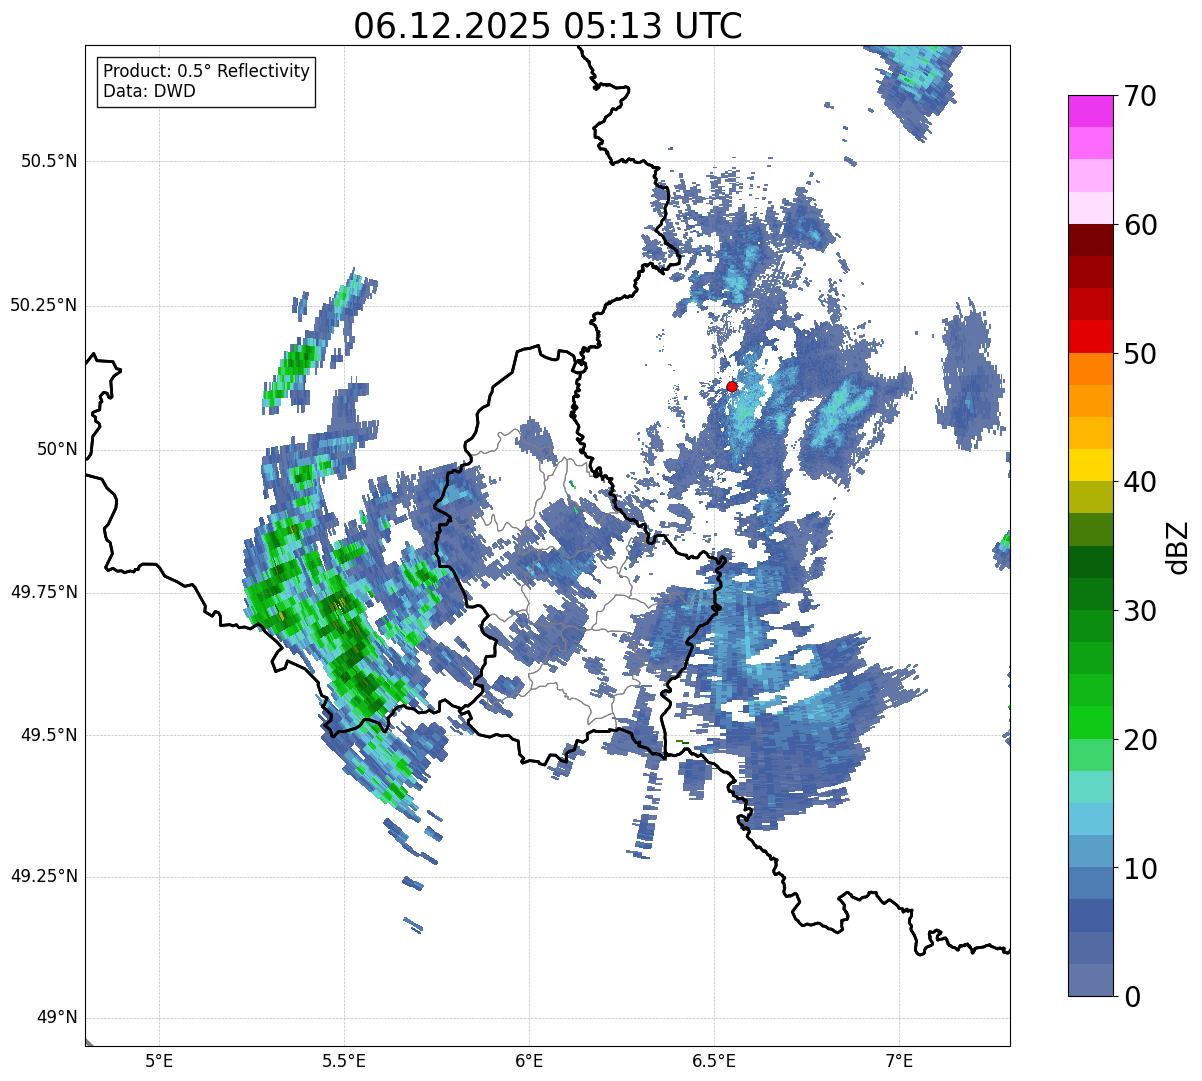This screenshot has width=1202, height=1081.
Task: Click the "Data: DWD" label
Action: point(149,91)
